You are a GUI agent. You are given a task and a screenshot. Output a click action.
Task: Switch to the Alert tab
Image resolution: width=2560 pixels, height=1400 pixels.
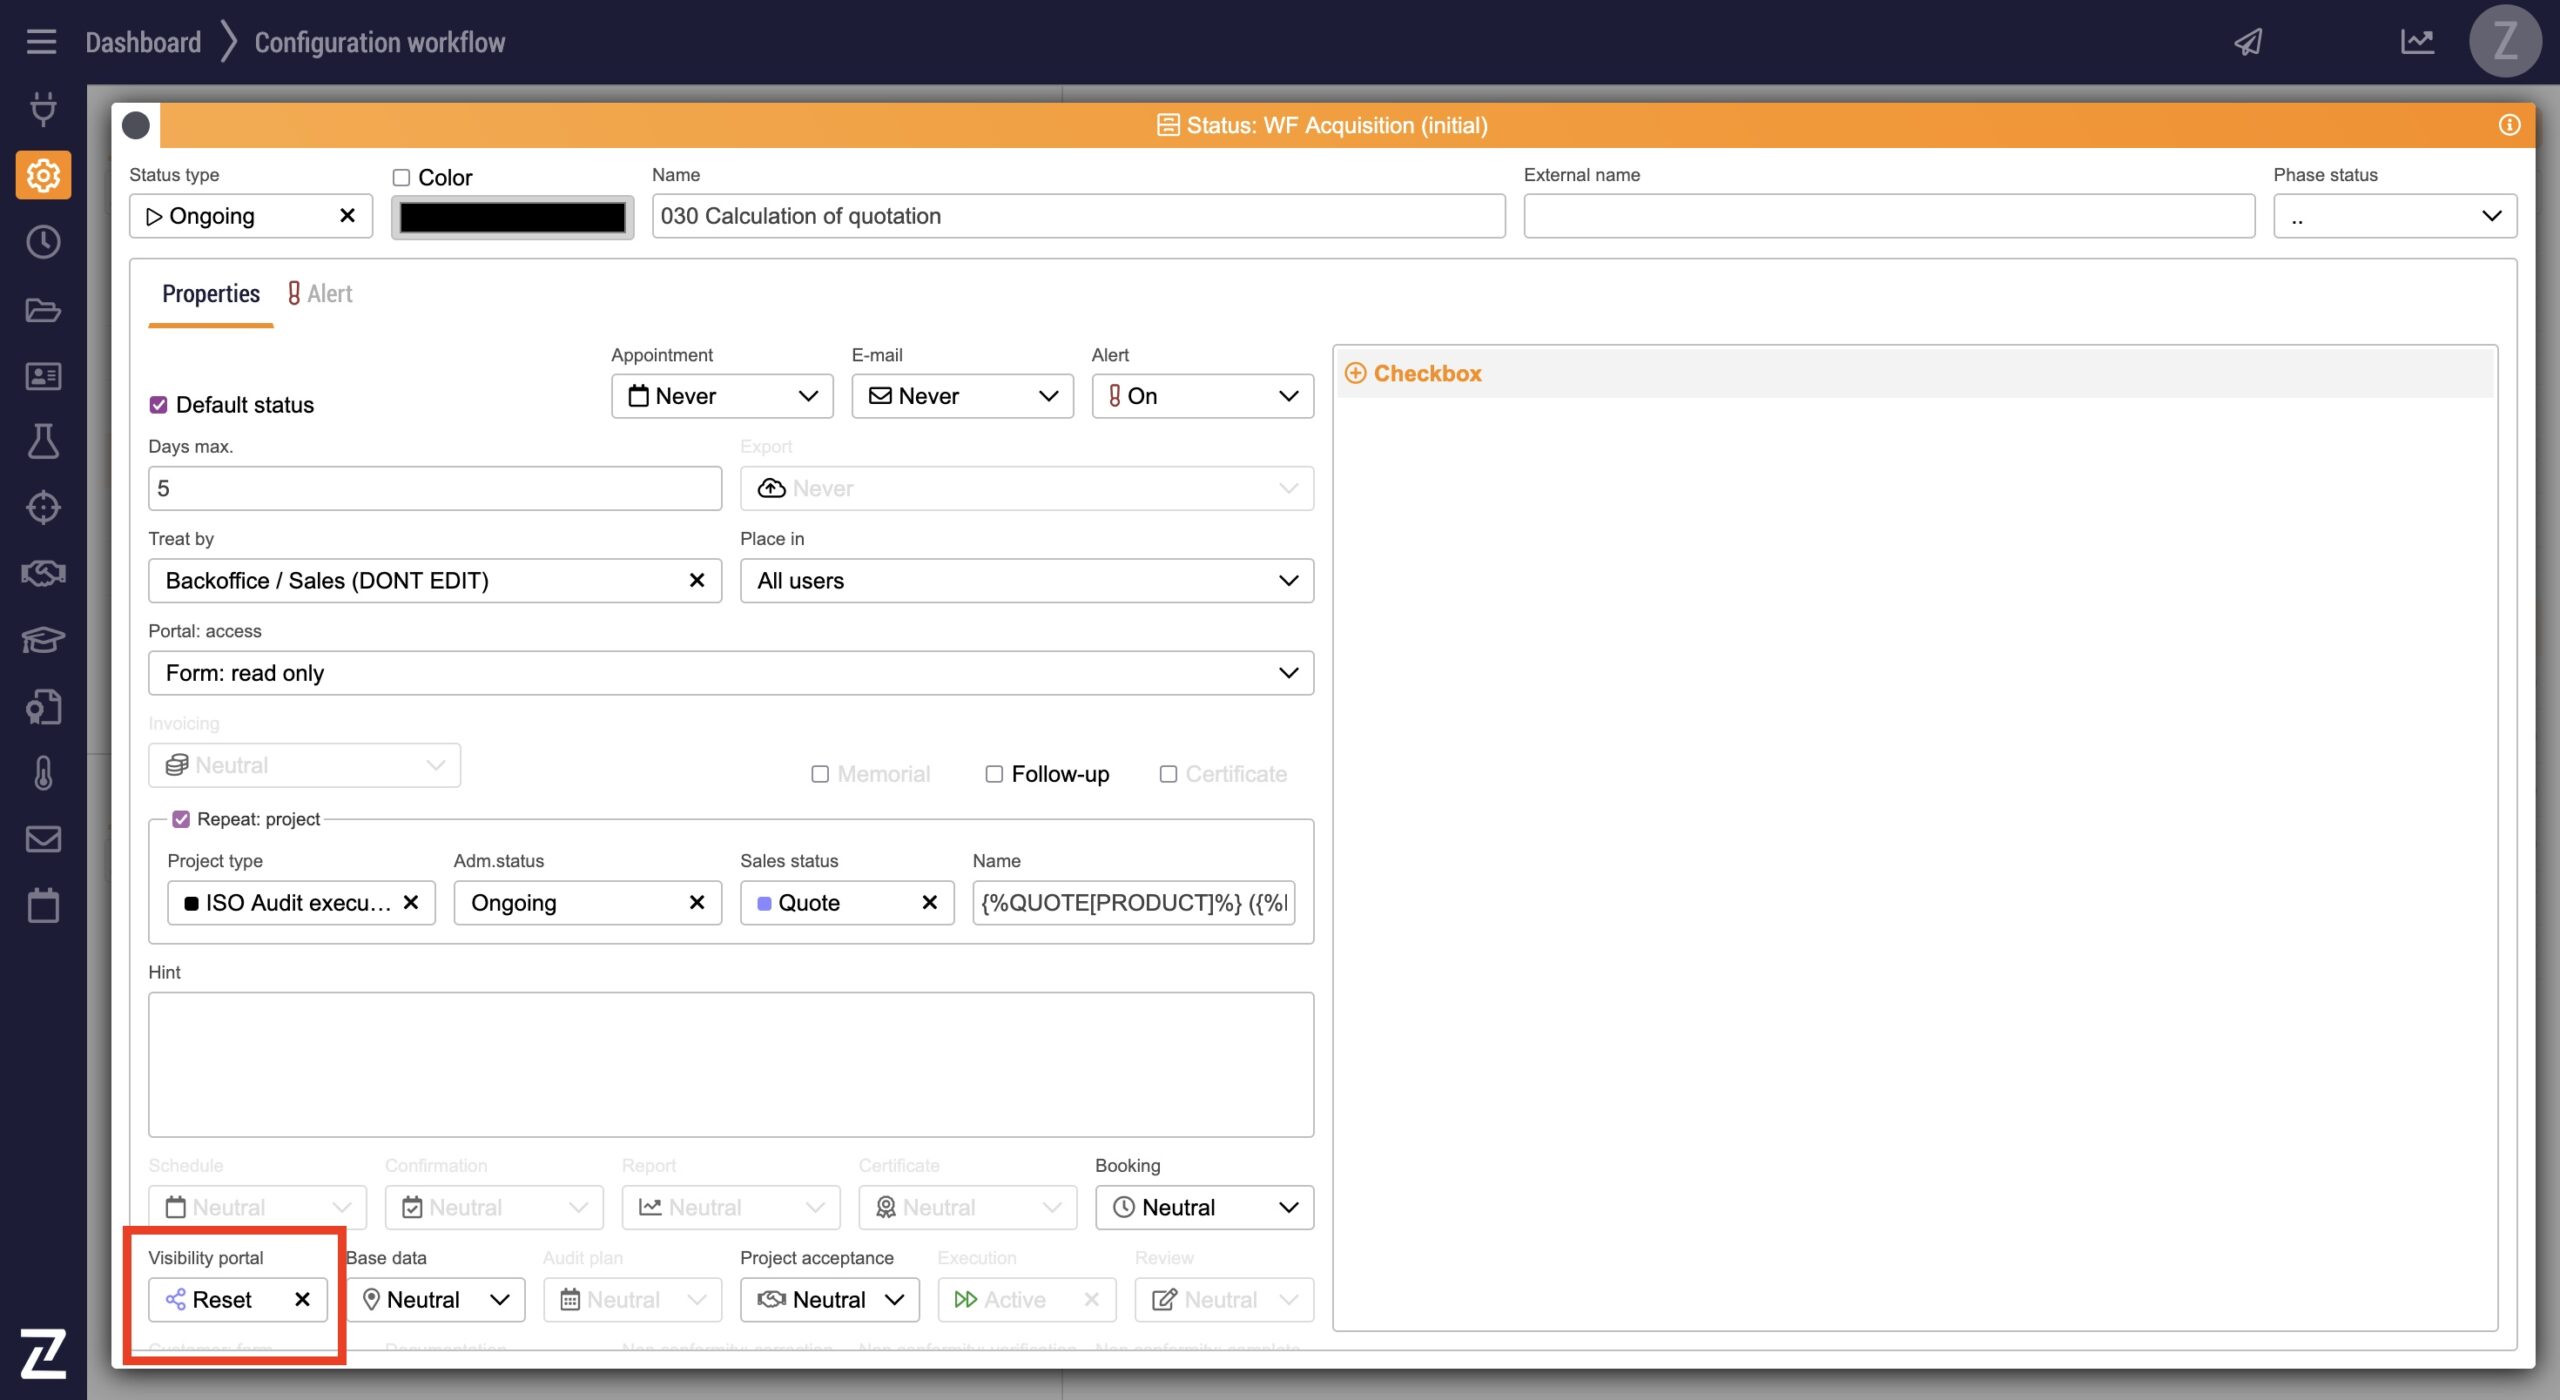pos(320,294)
